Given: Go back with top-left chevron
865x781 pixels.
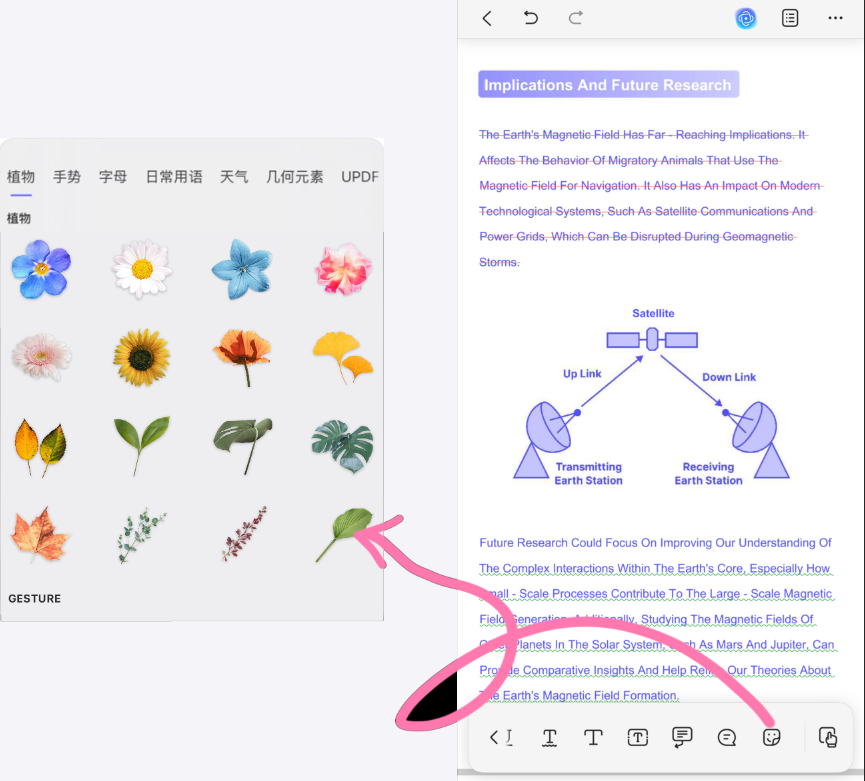Looking at the screenshot, I should (487, 18).
